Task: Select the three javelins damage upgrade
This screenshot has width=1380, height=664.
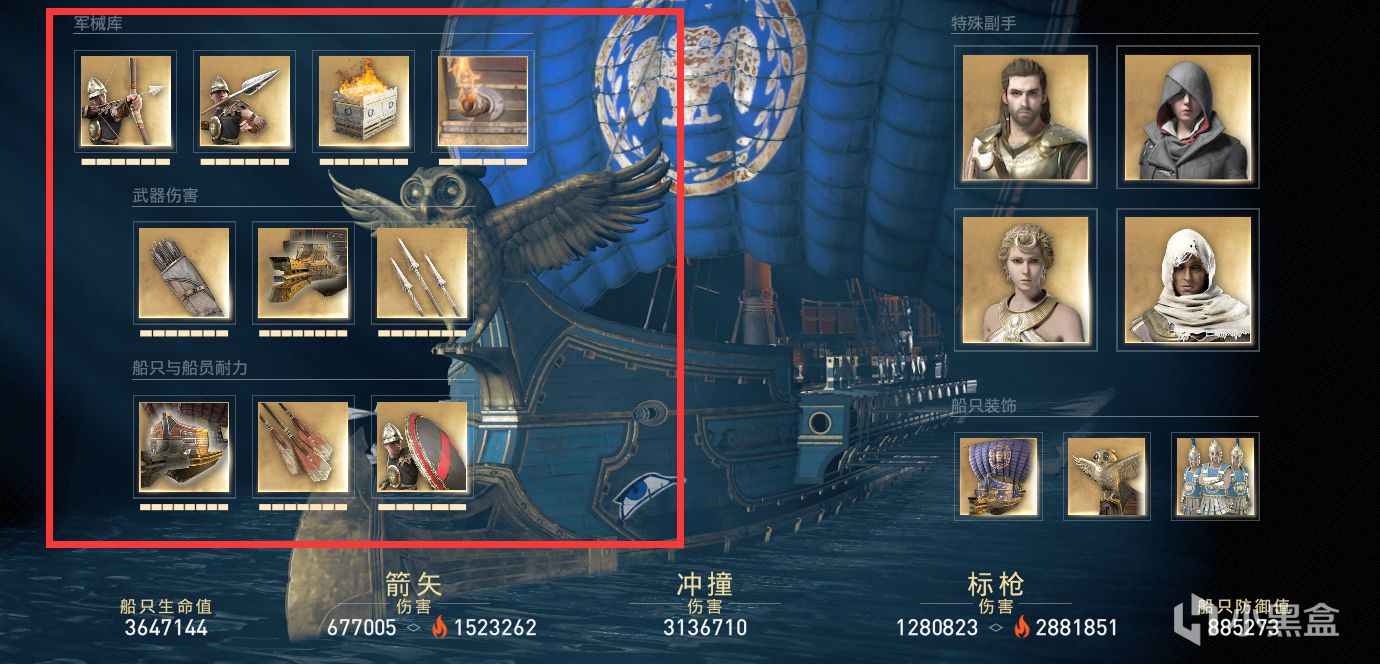Action: pyautogui.click(x=422, y=273)
